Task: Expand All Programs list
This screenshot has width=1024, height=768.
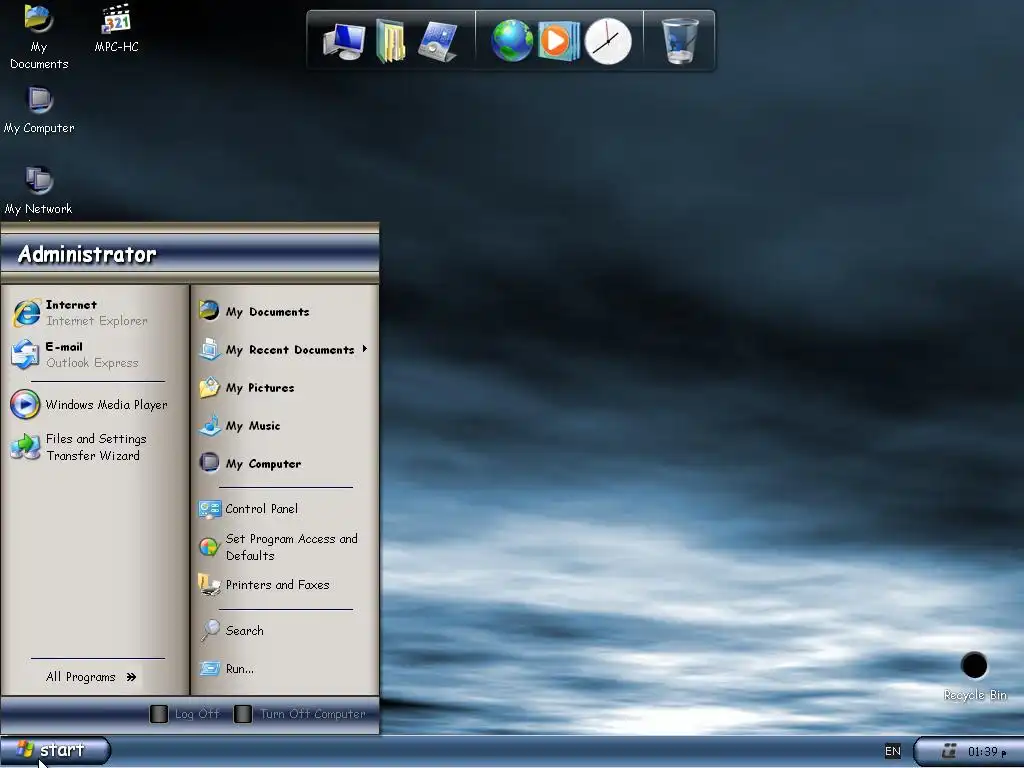Action: coord(91,677)
